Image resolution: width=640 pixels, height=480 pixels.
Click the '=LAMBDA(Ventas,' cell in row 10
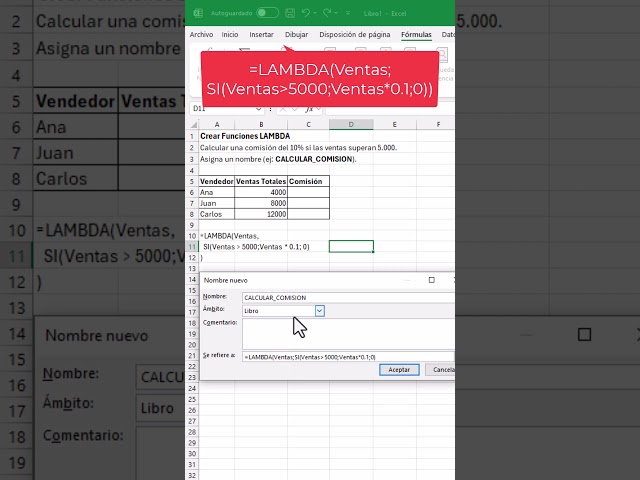(229, 236)
